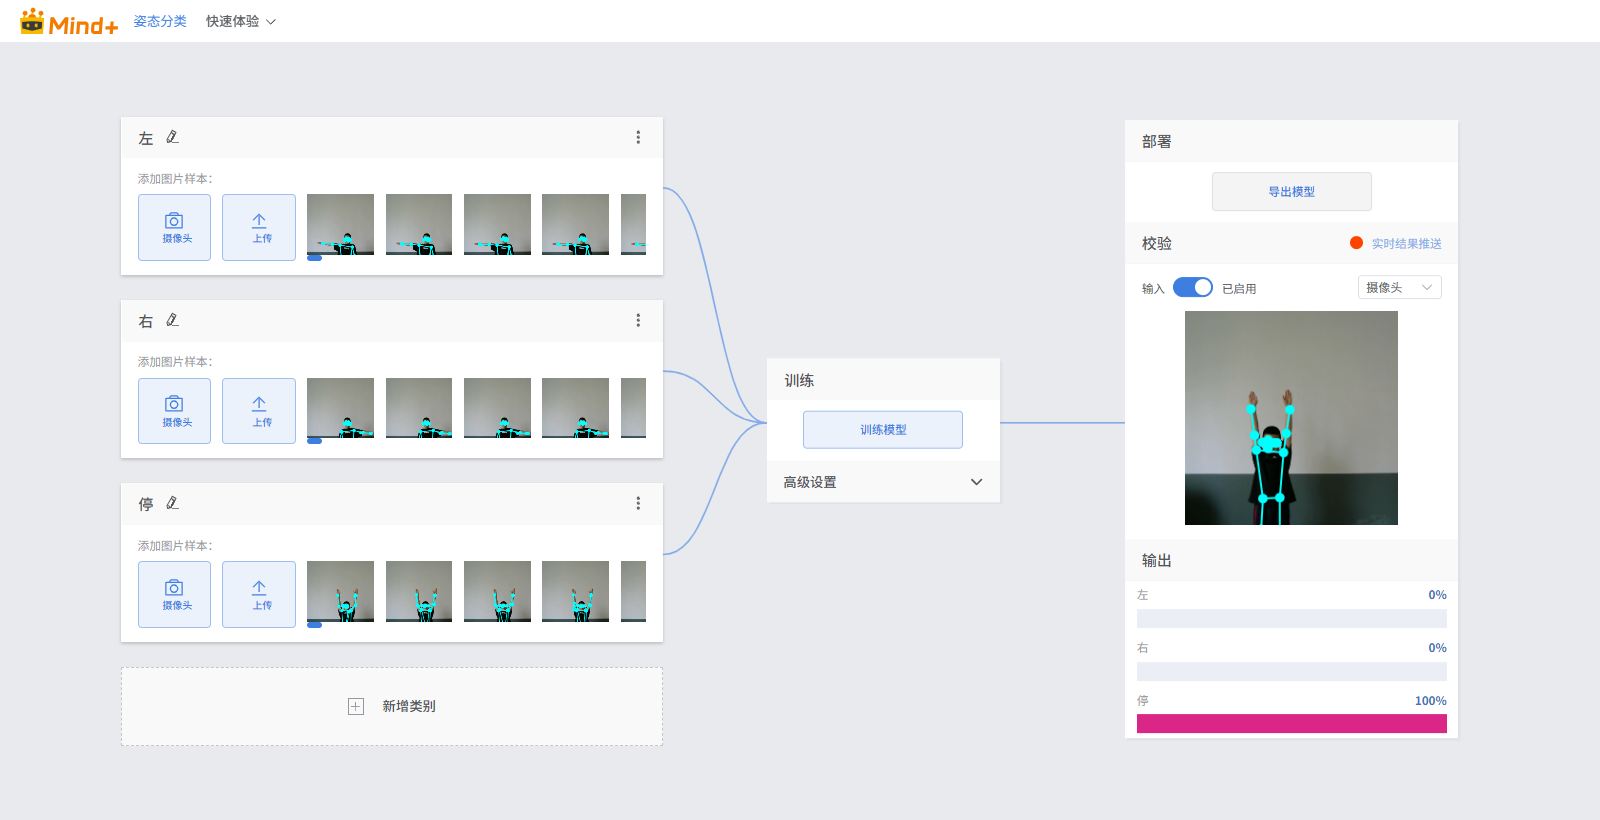Click the 输出 section heading
The image size is (1600, 820).
1157,560
